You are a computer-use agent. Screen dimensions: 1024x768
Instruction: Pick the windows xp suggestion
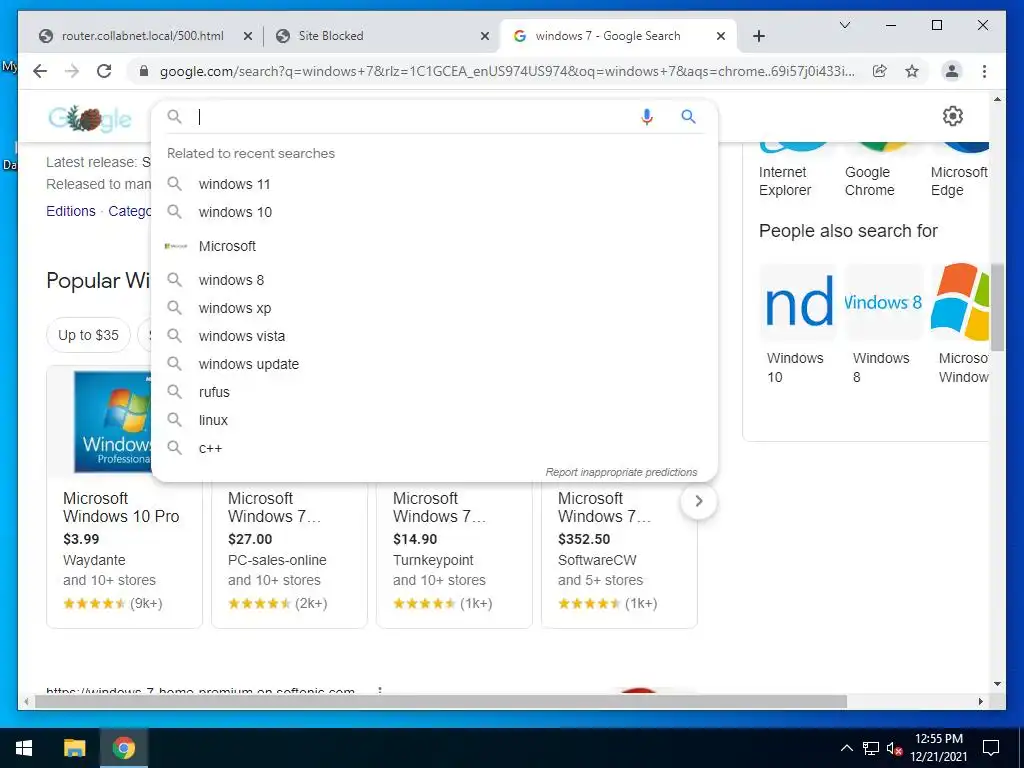[x=434, y=308]
